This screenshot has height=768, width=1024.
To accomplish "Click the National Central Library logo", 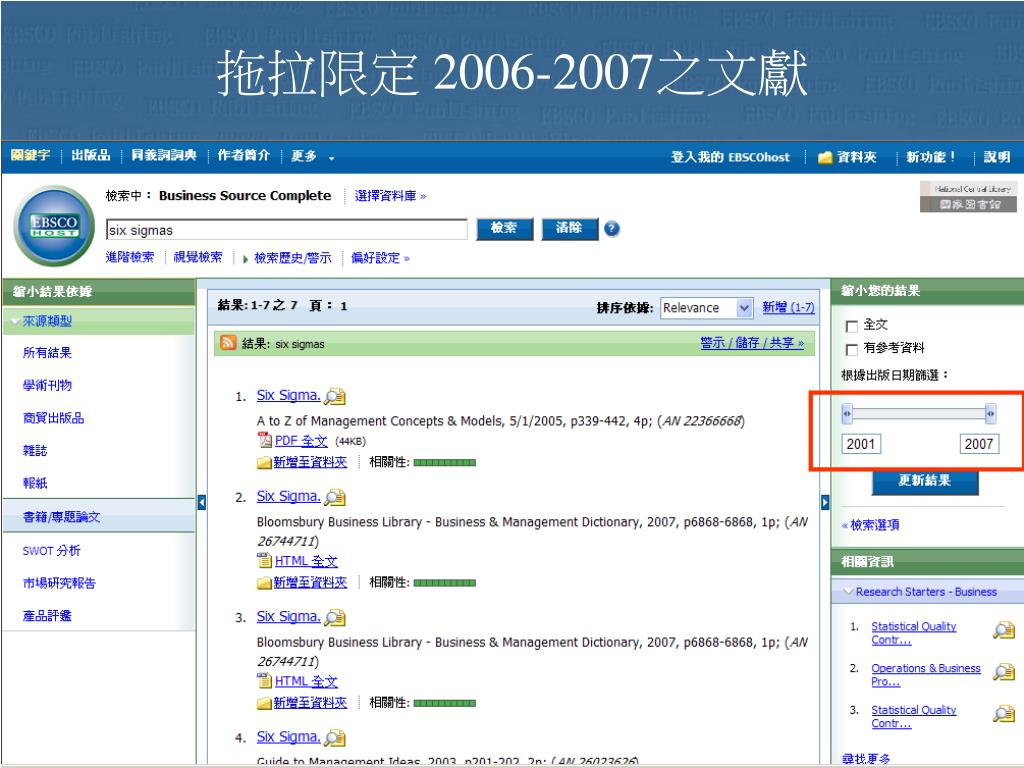I will (968, 197).
